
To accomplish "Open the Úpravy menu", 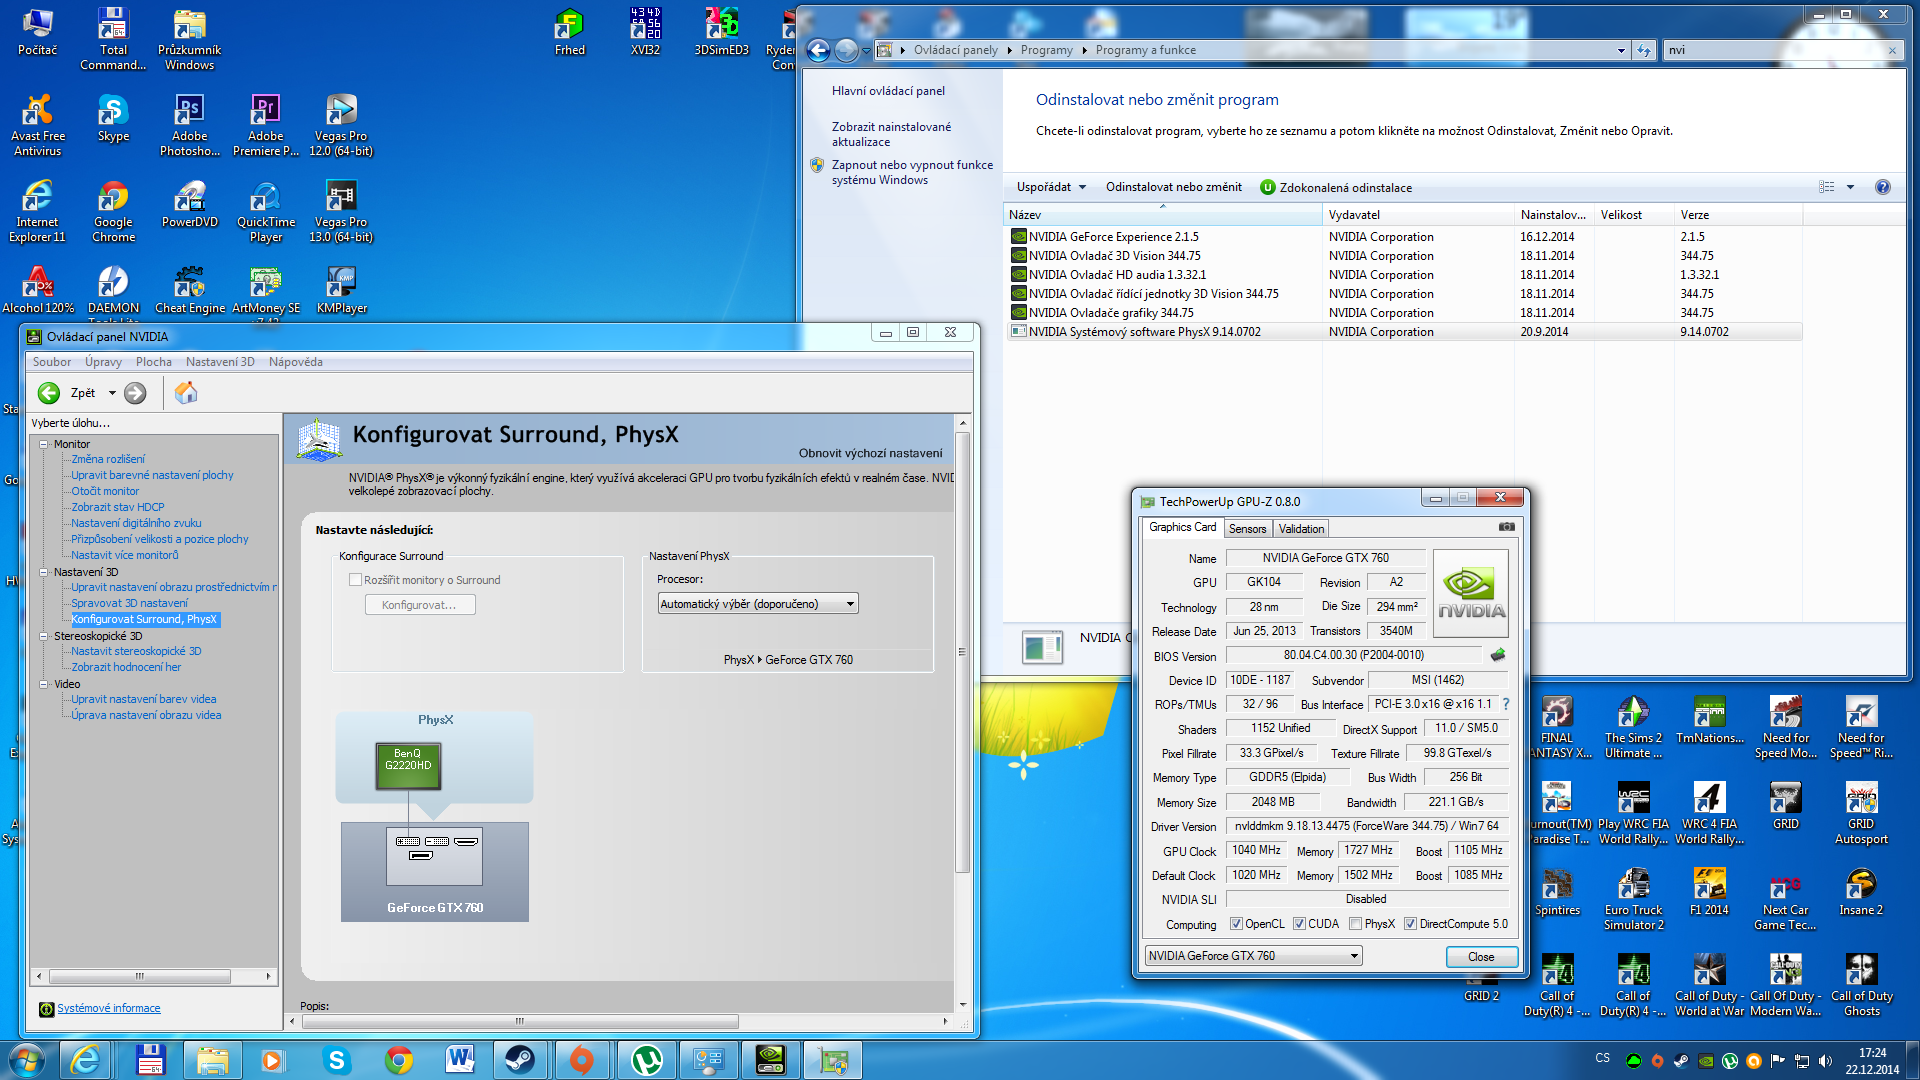I will pyautogui.click(x=103, y=362).
